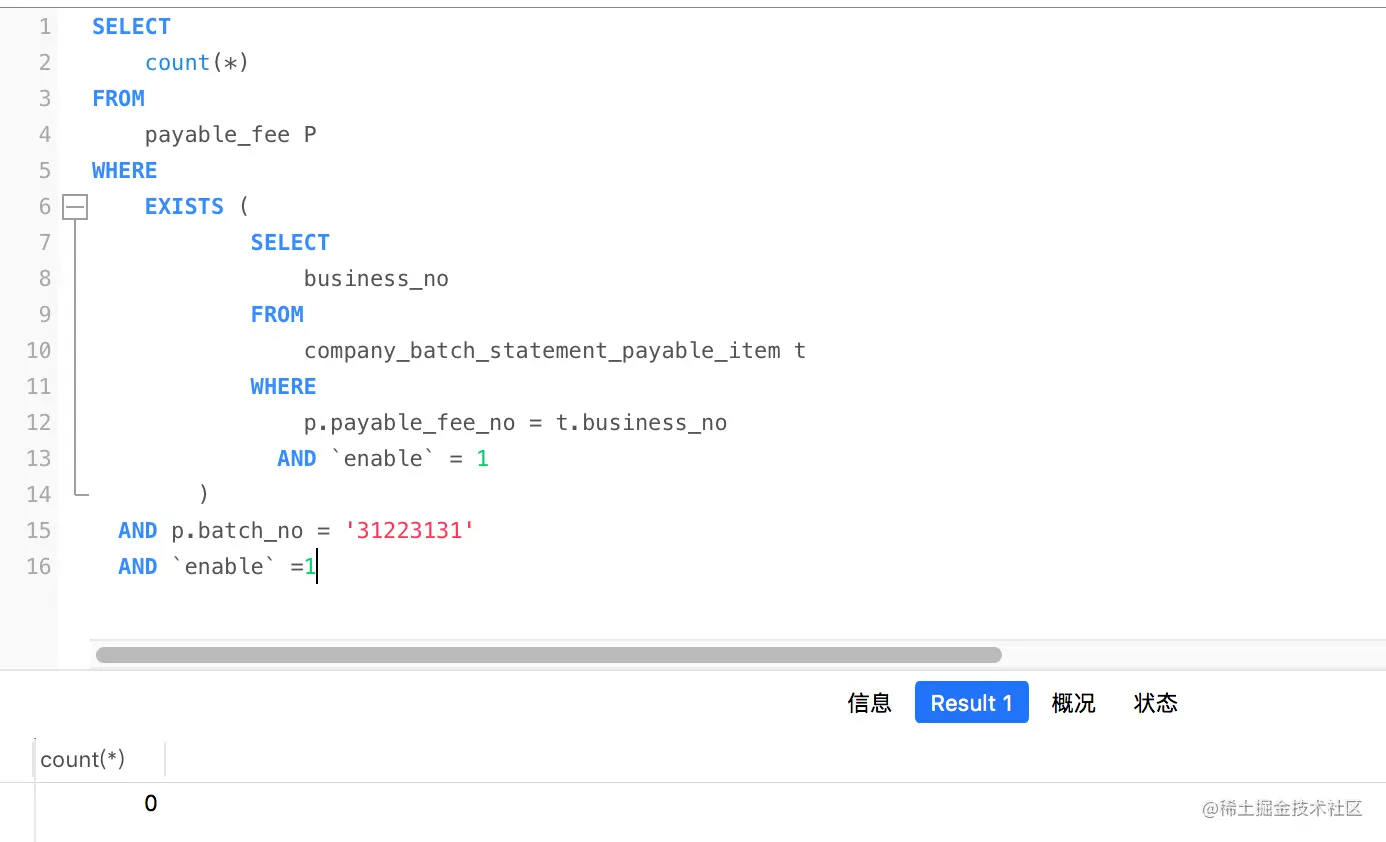
Task: Click the result cell showing 0
Action: (x=151, y=803)
